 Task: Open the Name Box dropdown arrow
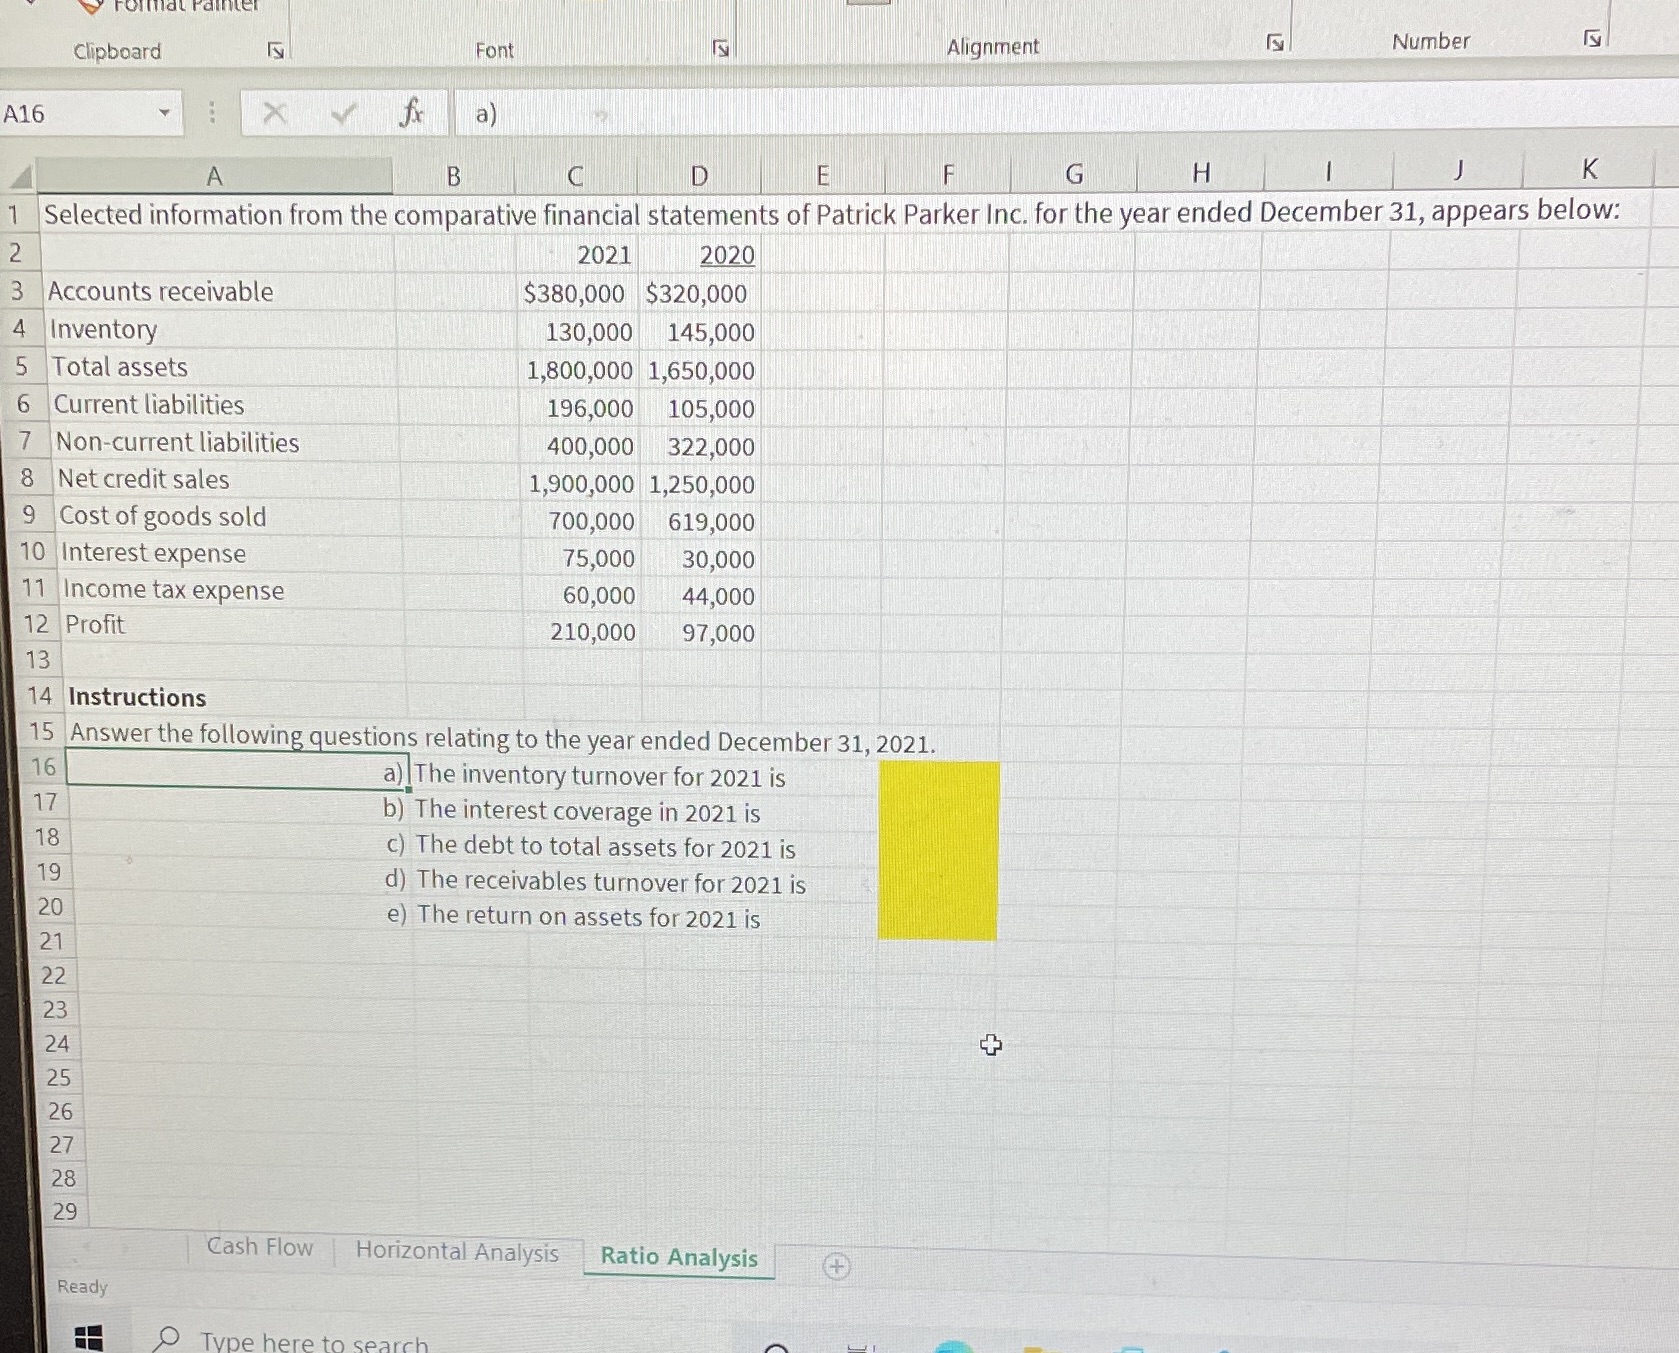(167, 113)
